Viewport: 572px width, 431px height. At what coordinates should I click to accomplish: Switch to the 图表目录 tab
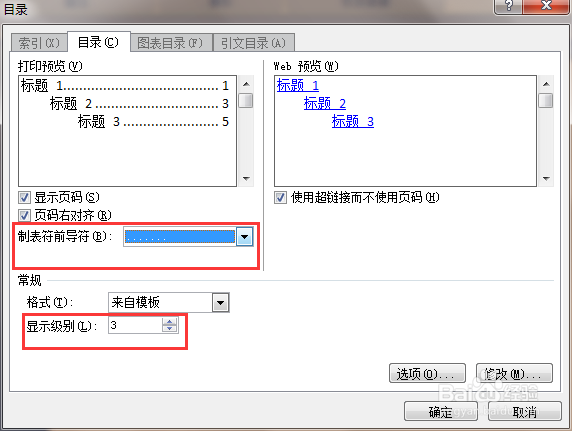pos(170,43)
